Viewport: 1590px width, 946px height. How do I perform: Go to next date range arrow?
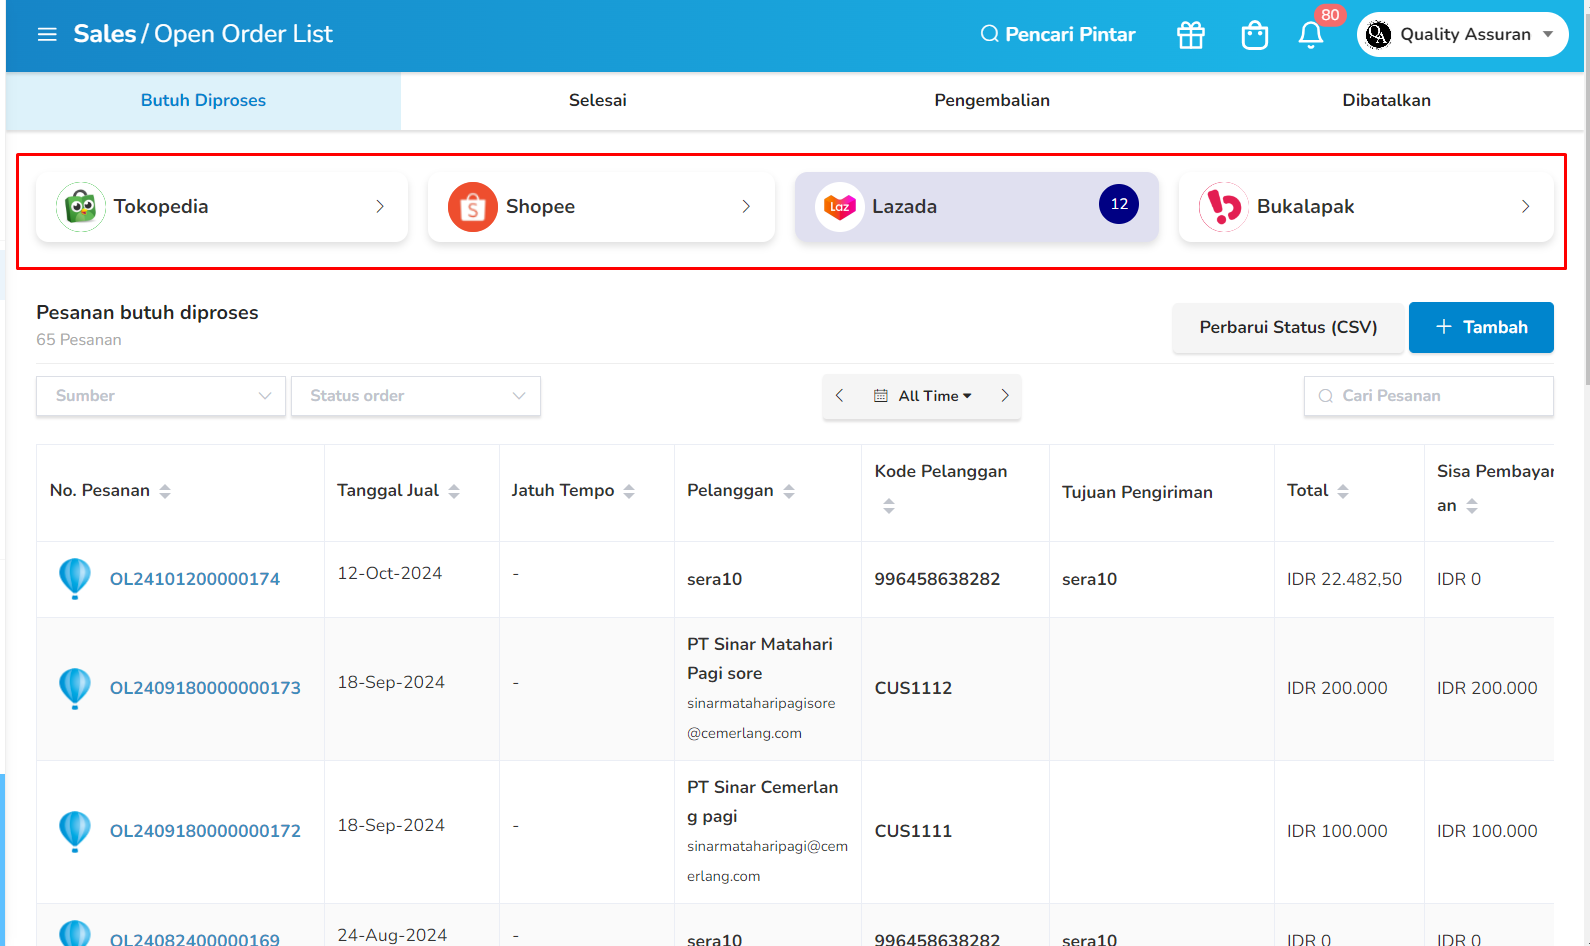[x=1005, y=396]
